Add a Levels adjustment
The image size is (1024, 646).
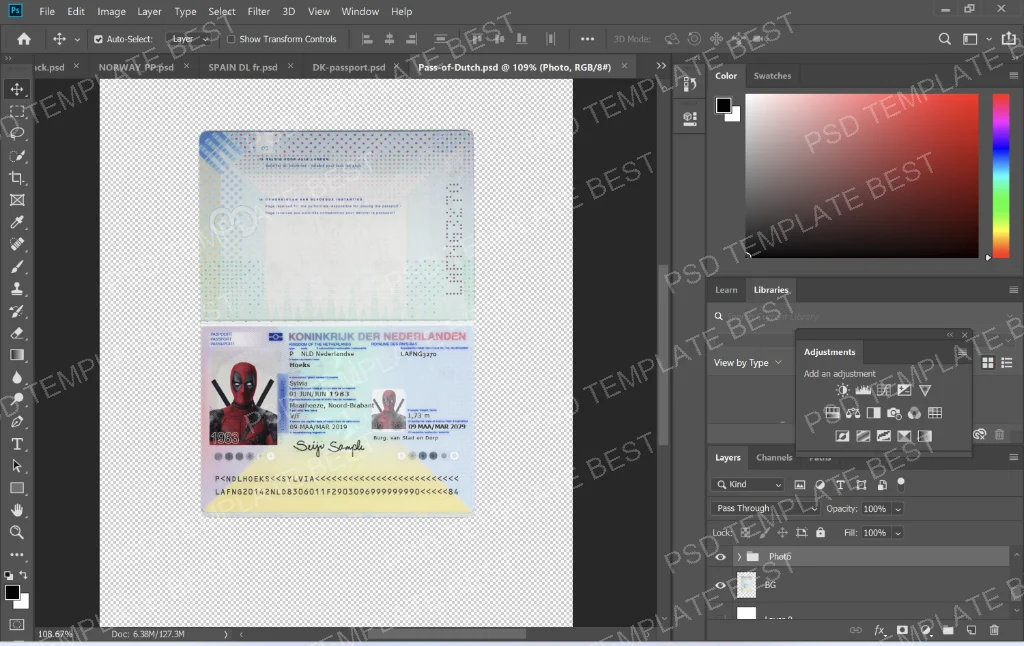[863, 391]
